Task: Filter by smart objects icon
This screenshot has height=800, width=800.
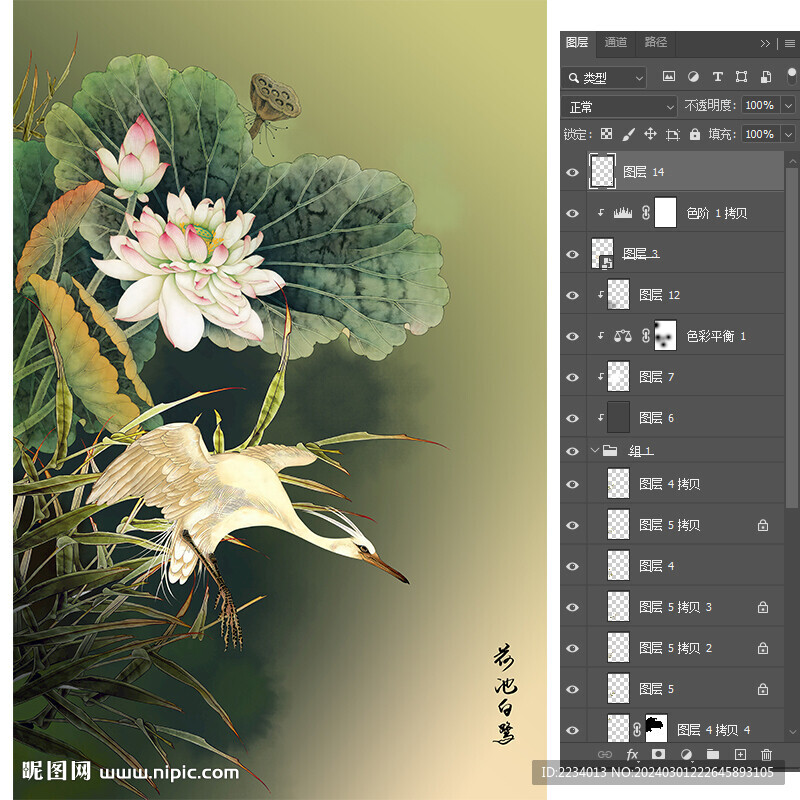Action: 766,77
